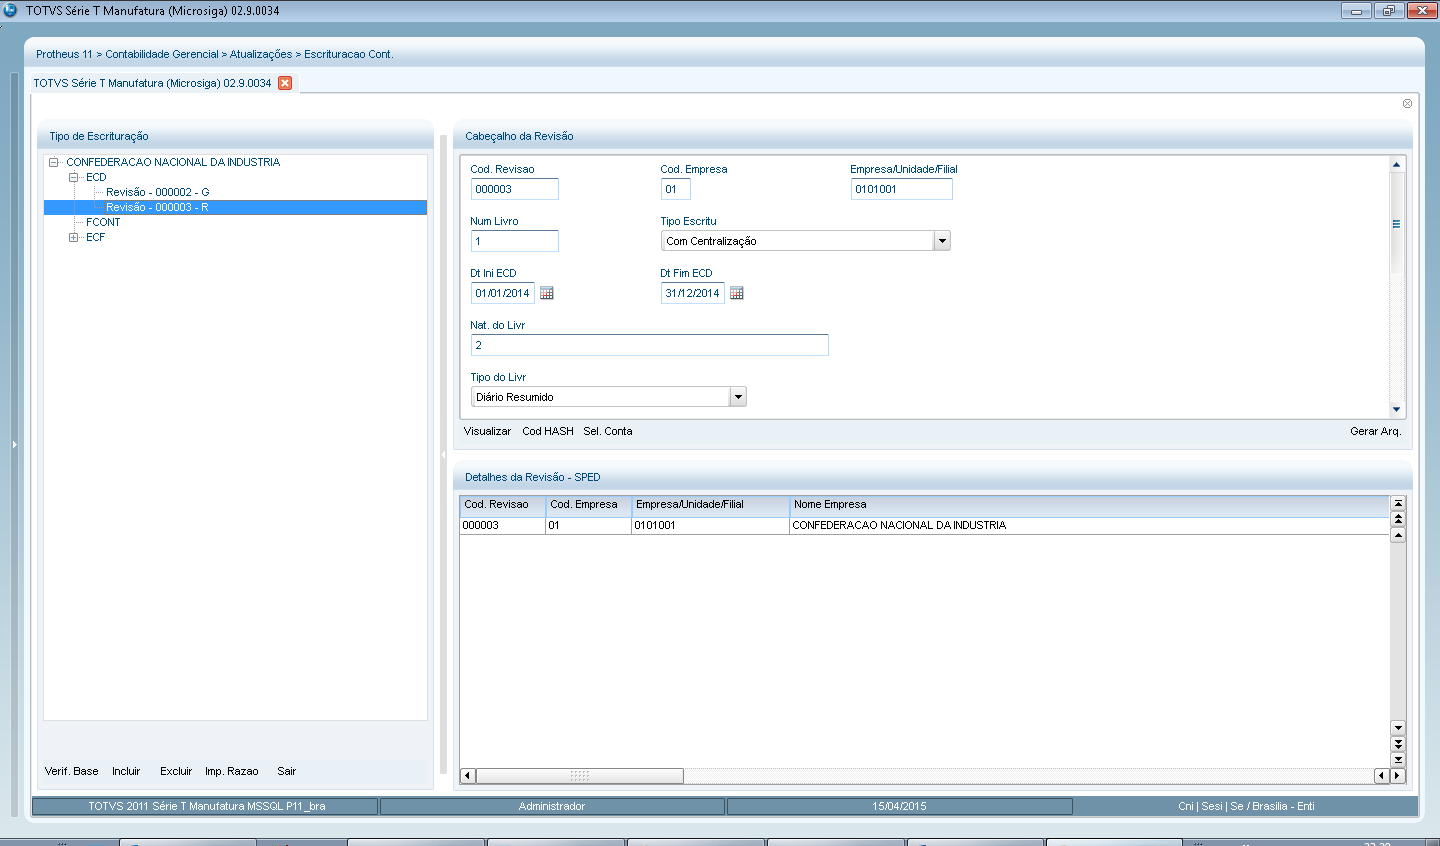Screen dimensions: 1440x846
Task: Click the 15/04/2015 date in the status bar
Action: coord(899,806)
